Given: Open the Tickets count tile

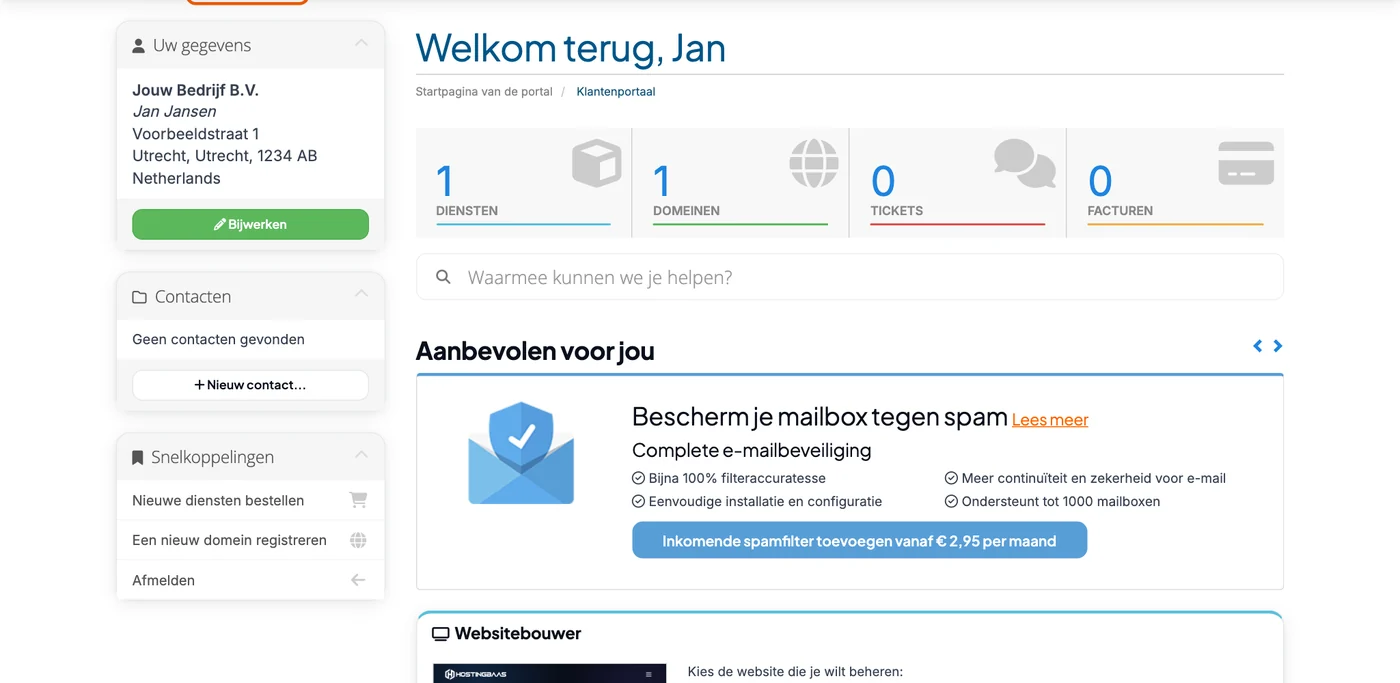Looking at the screenshot, I should 958,183.
